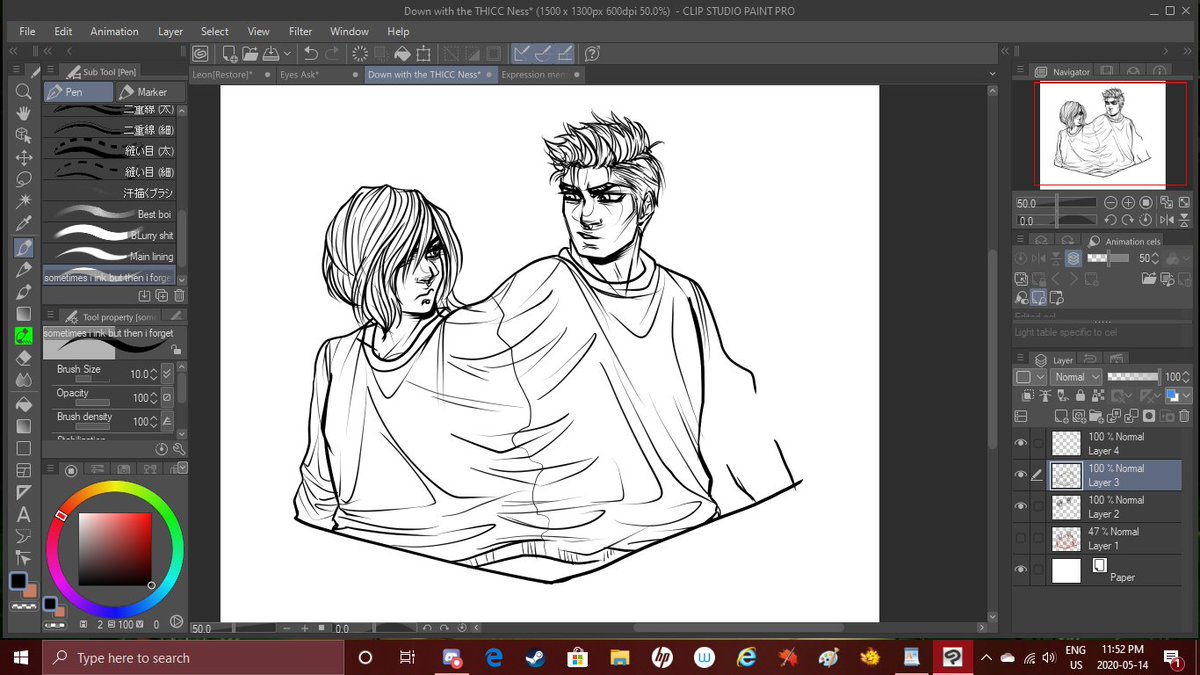
Task: Select the Pen tool in toolbar
Action: coord(24,247)
